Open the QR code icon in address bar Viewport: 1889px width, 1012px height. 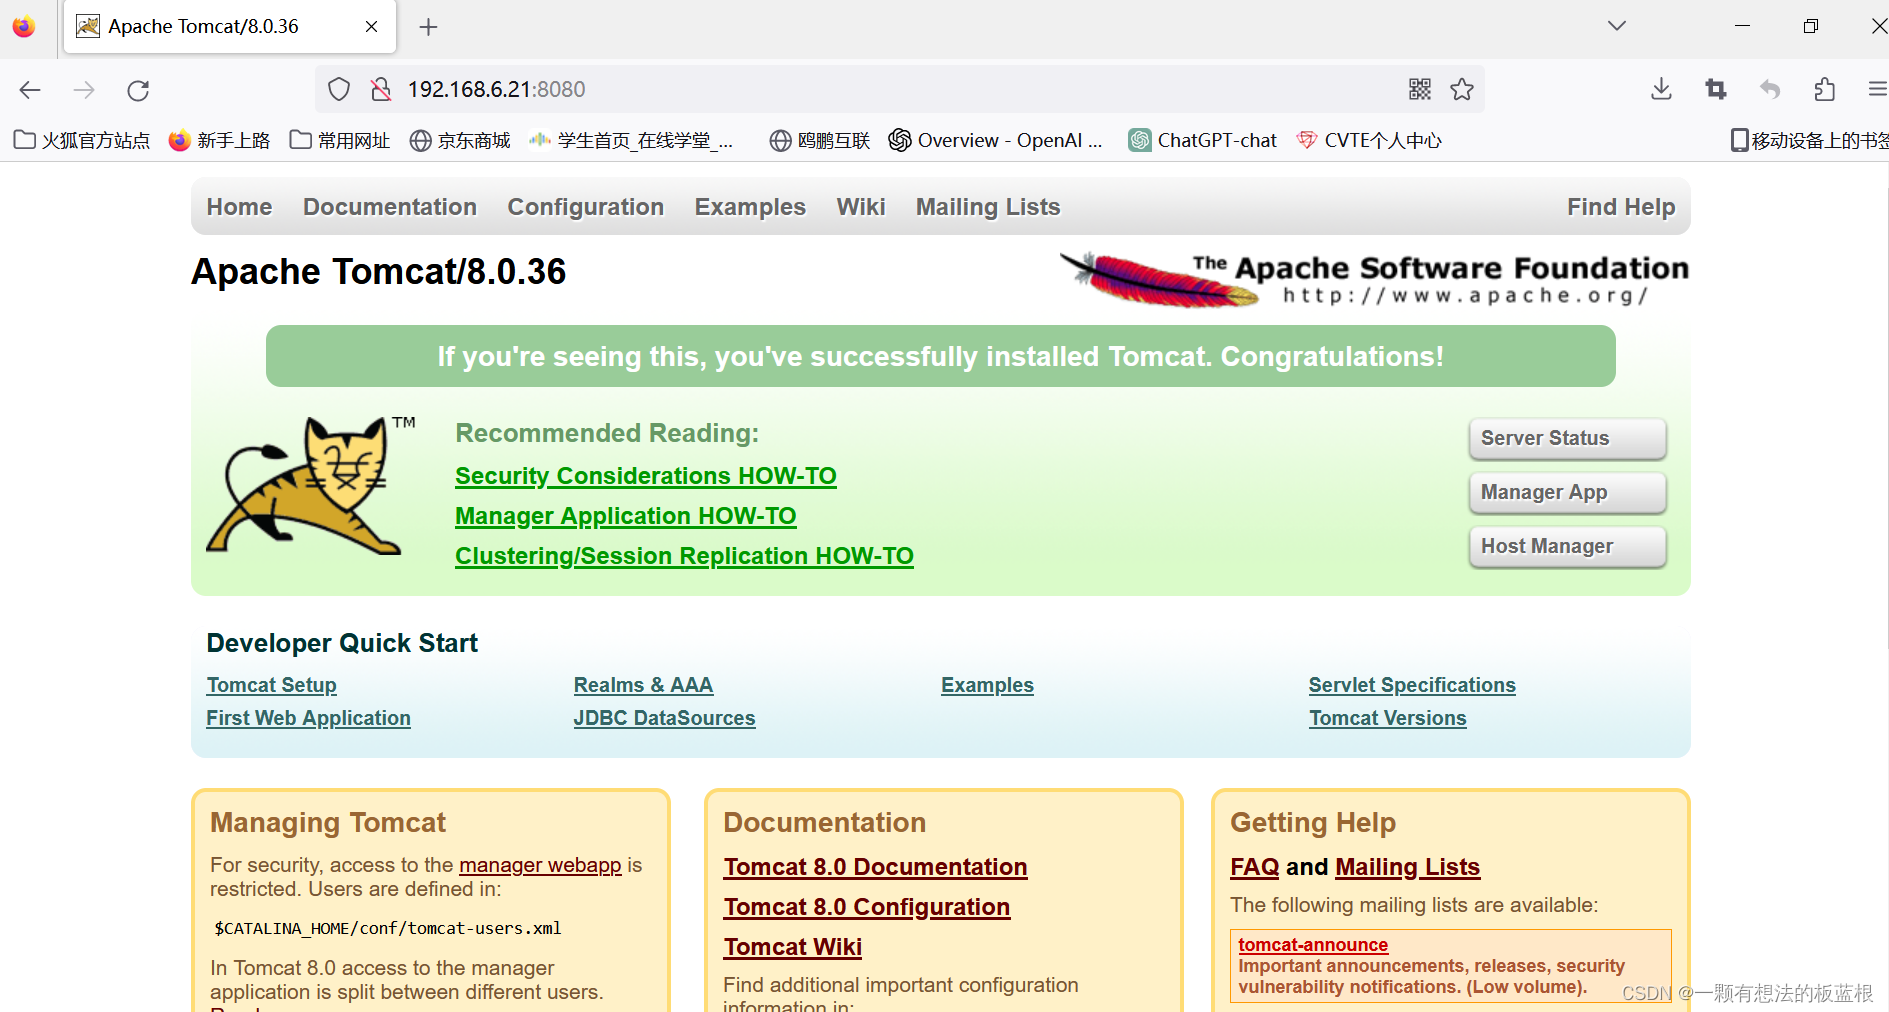[1420, 89]
